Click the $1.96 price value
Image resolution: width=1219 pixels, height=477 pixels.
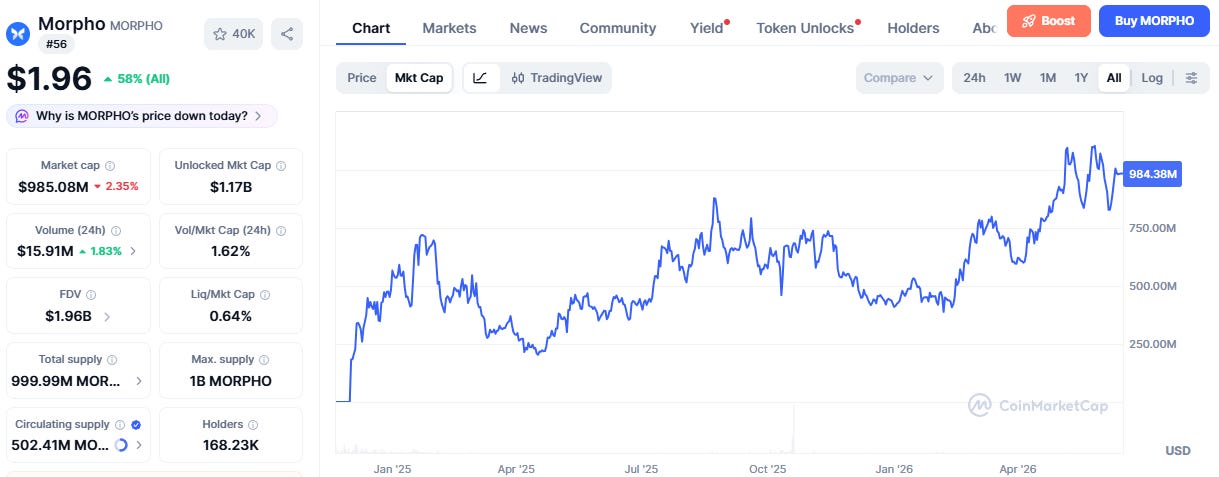coord(49,78)
